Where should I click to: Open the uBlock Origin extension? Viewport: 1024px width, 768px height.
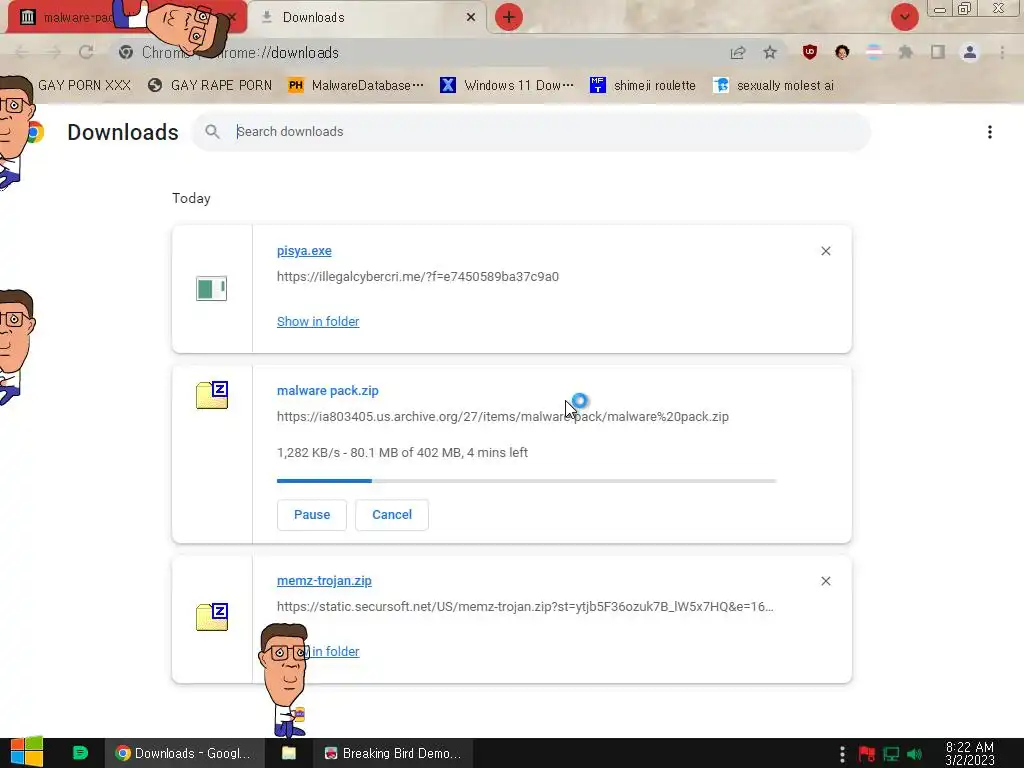pyautogui.click(x=810, y=52)
